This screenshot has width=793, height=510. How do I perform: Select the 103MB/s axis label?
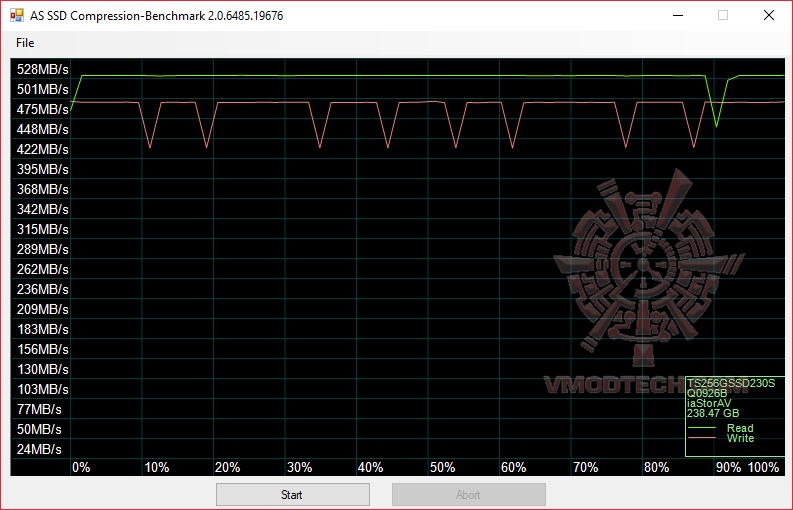(x=42, y=389)
